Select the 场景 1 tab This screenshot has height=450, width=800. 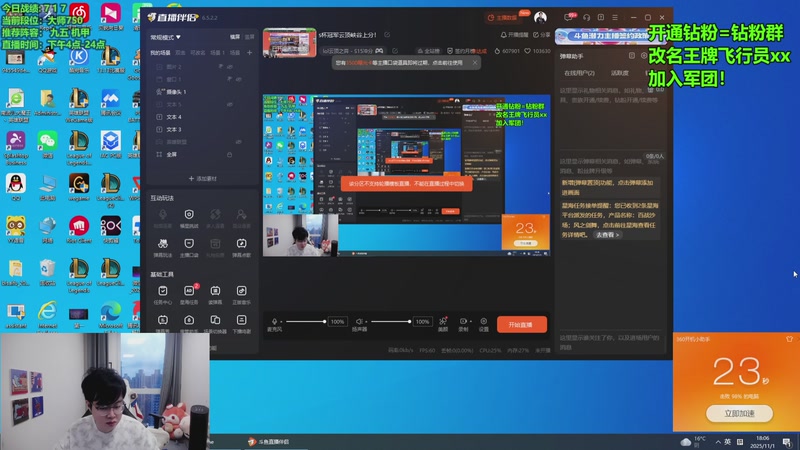coord(217,53)
